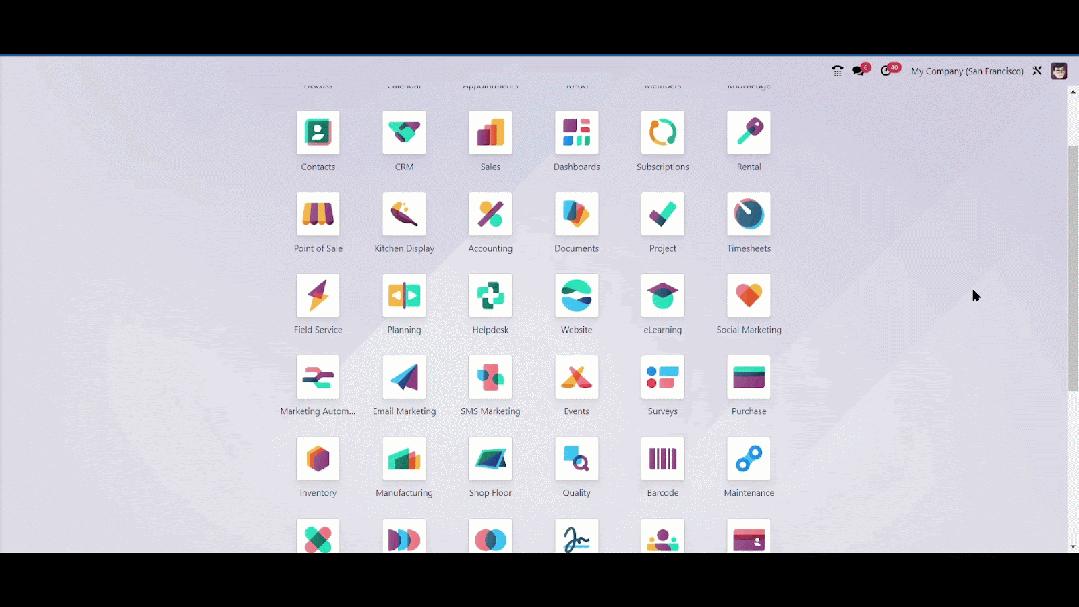Open the Helpdesk application
This screenshot has width=1079, height=607.
coord(490,295)
